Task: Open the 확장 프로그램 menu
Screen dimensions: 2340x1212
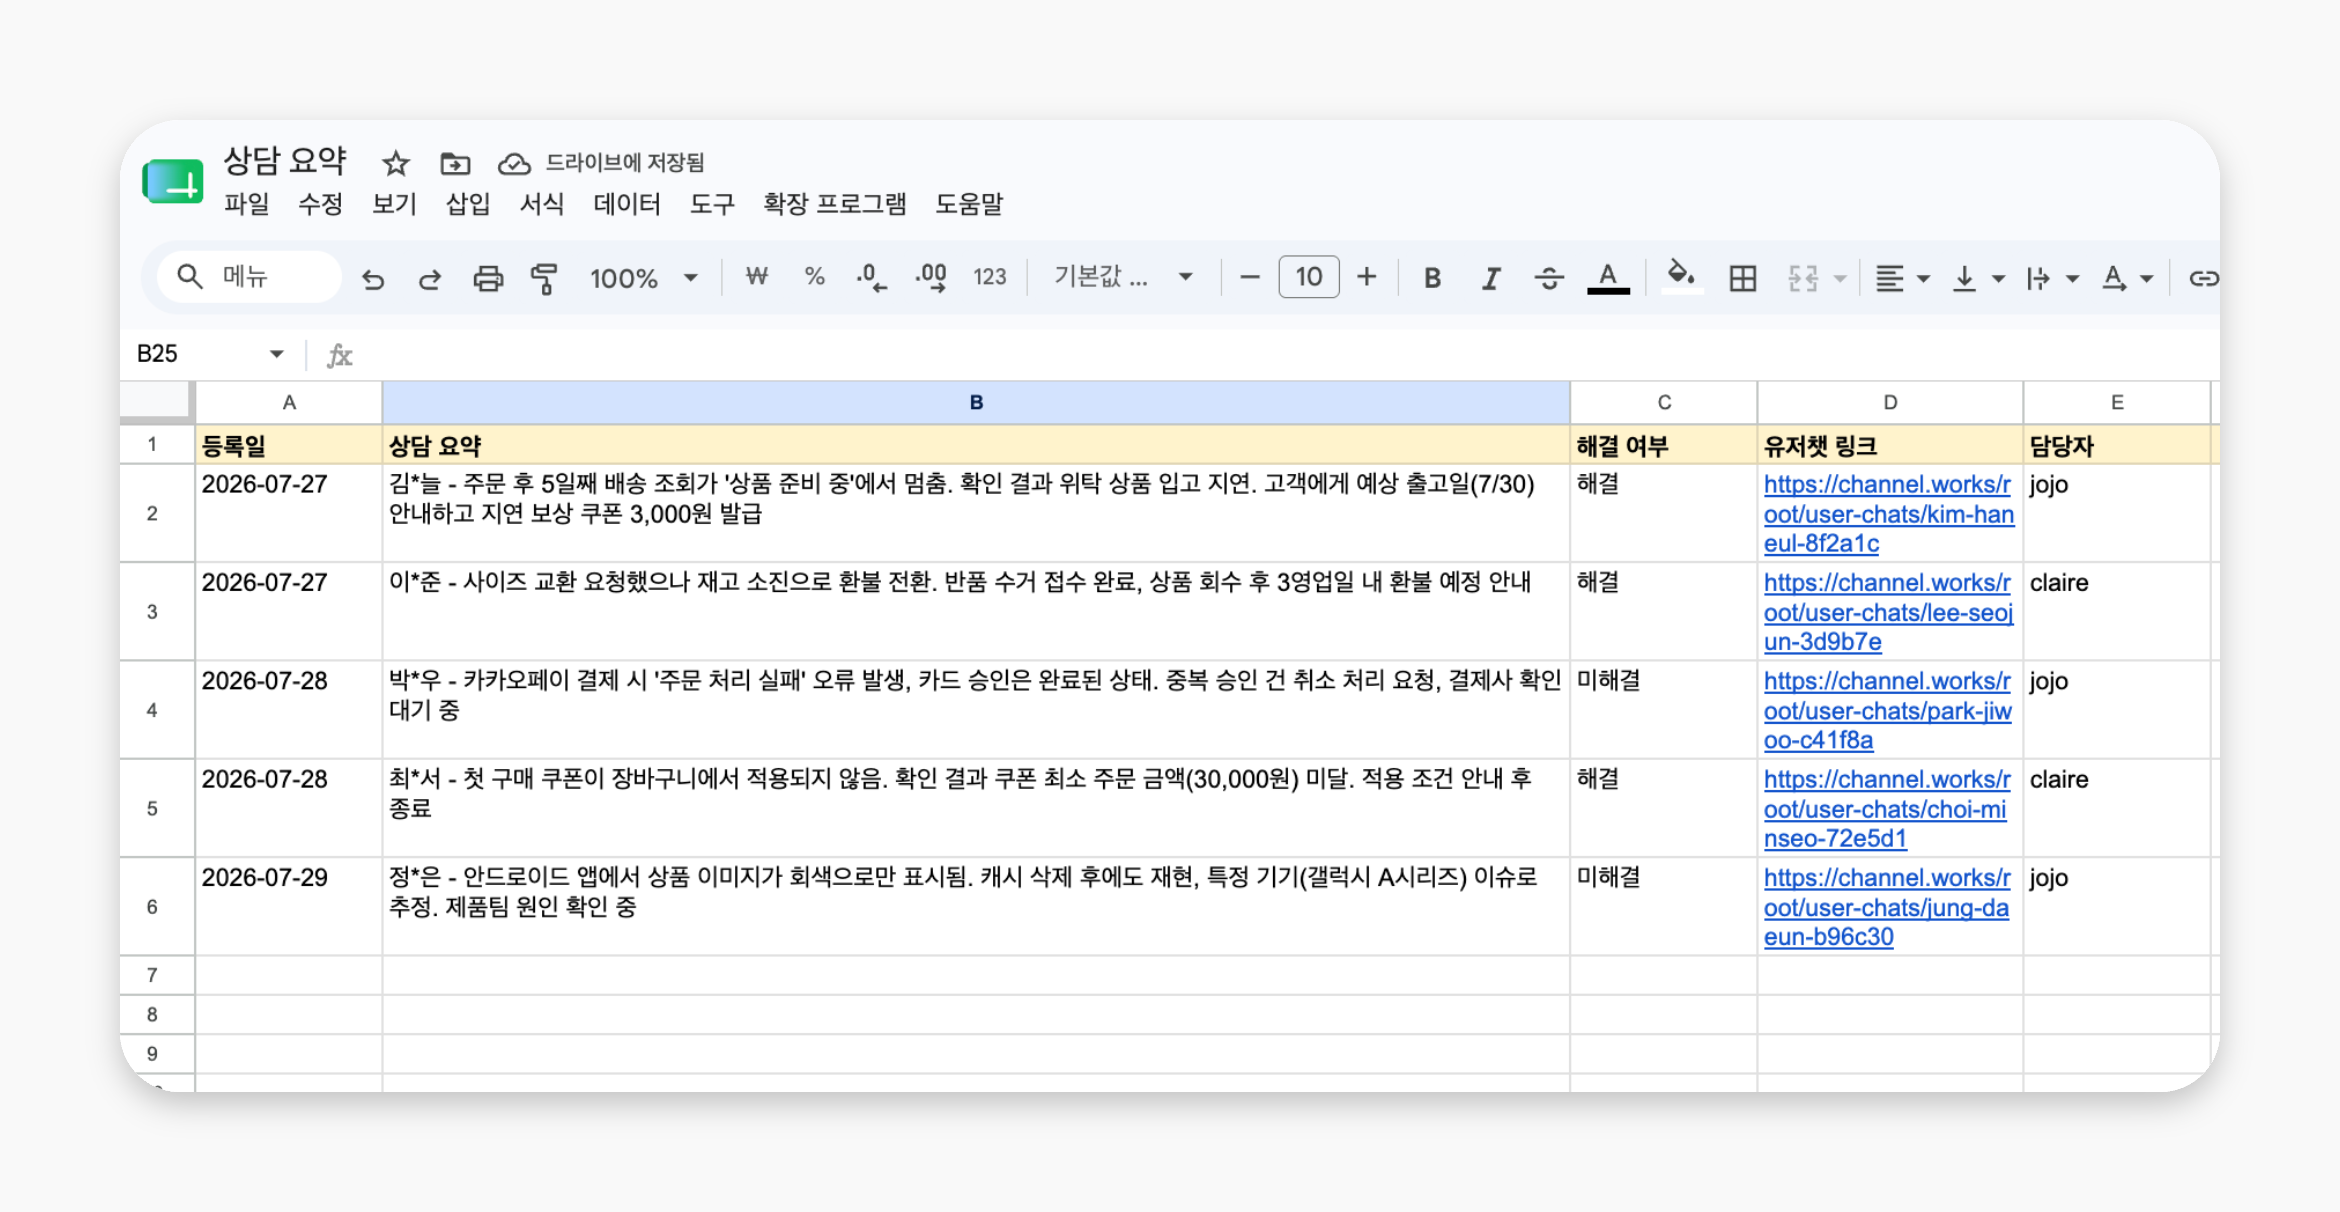Action: [x=835, y=204]
